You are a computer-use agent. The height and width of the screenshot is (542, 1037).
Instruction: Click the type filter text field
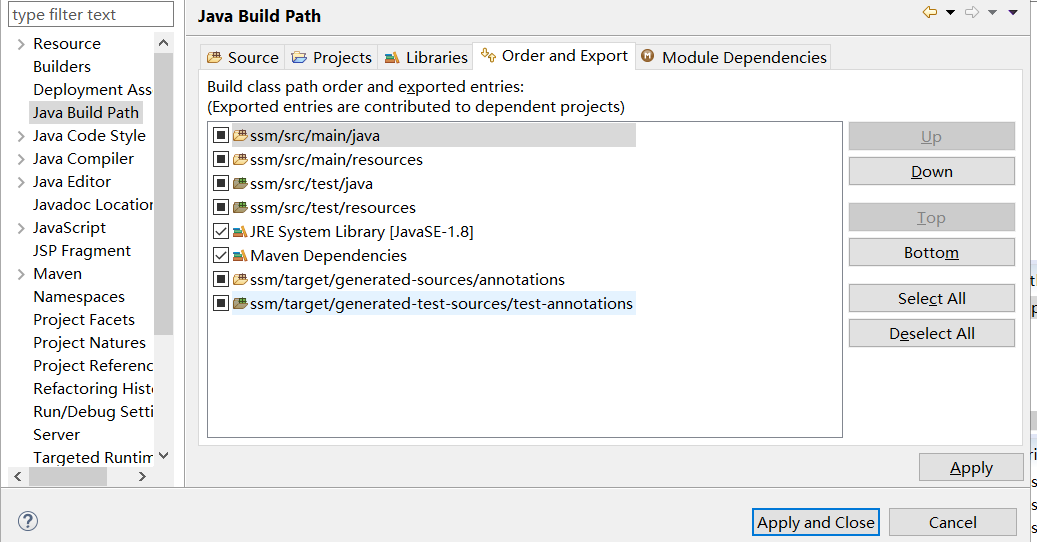(x=91, y=14)
